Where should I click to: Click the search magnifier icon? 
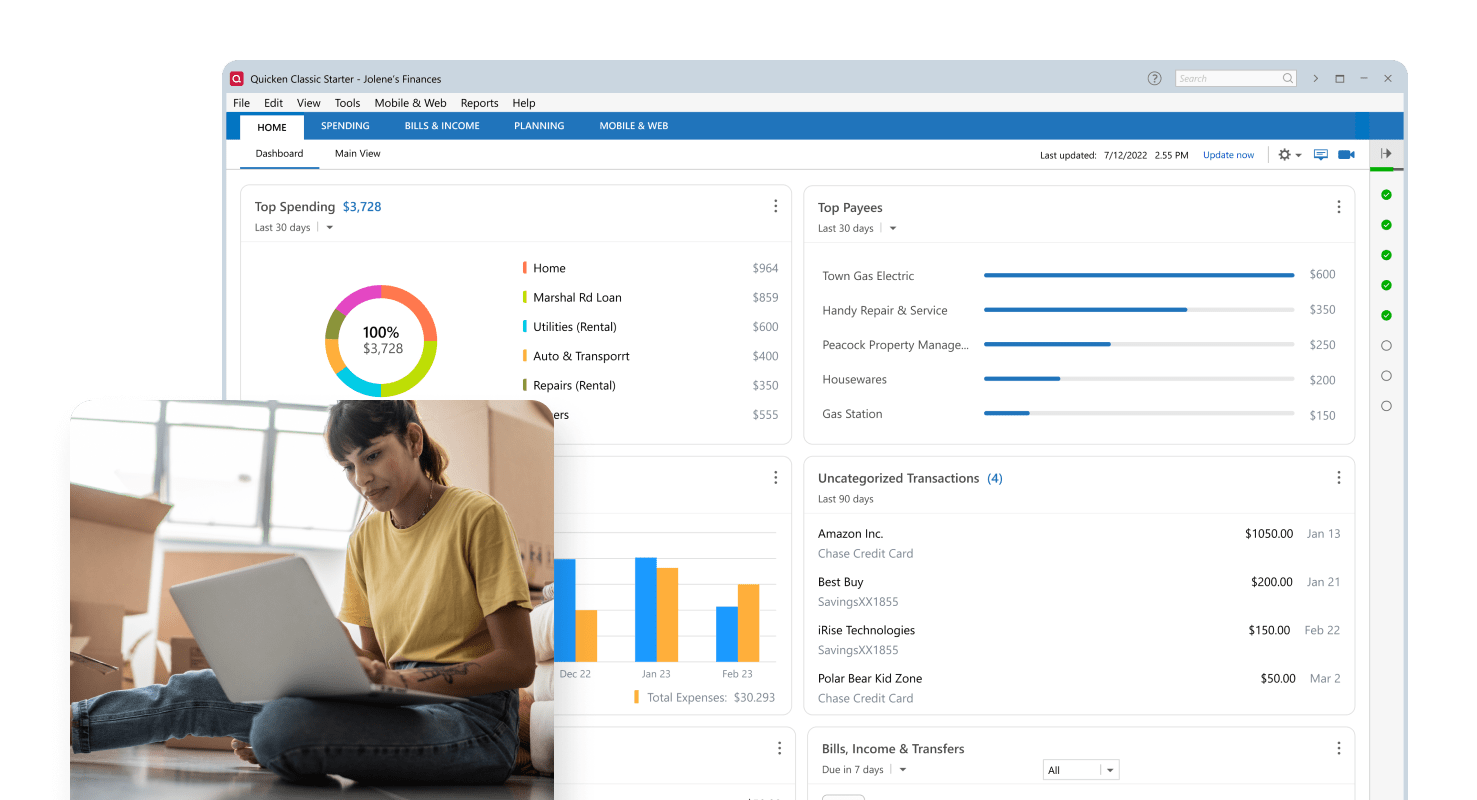[1287, 78]
